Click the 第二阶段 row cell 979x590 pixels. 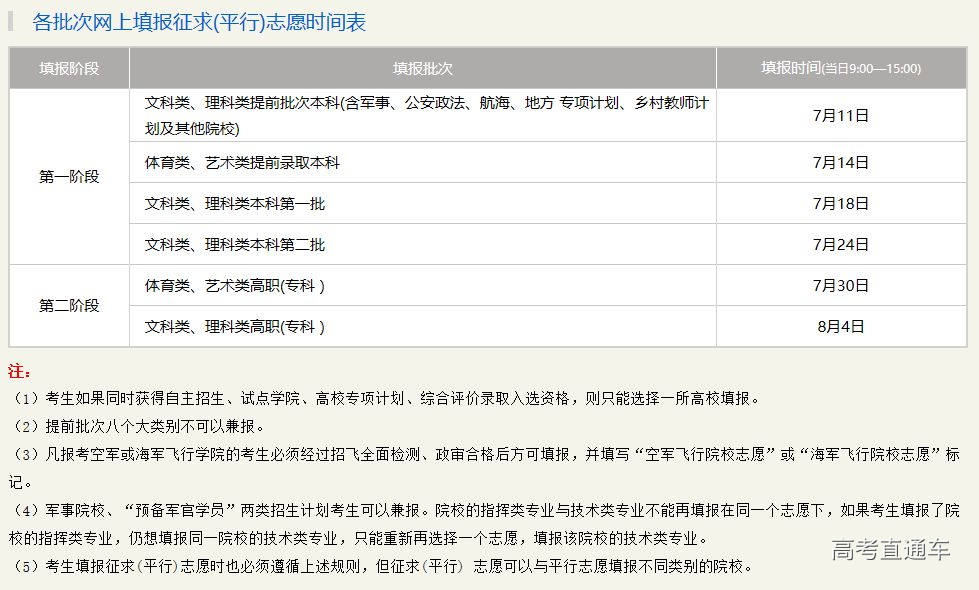(69, 306)
